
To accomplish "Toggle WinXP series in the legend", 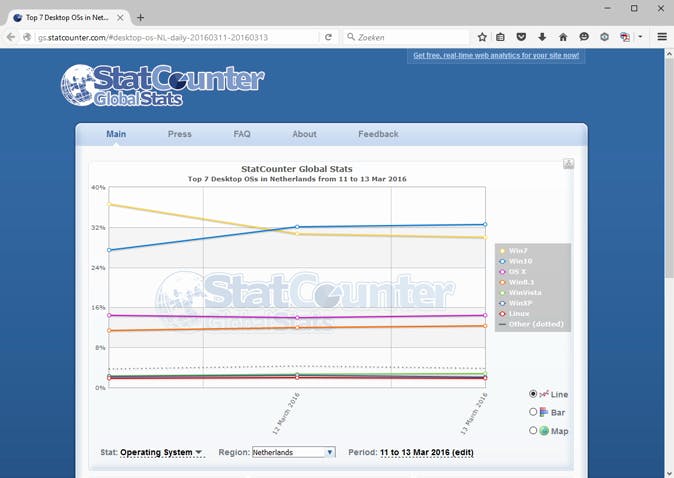I will tap(516, 303).
